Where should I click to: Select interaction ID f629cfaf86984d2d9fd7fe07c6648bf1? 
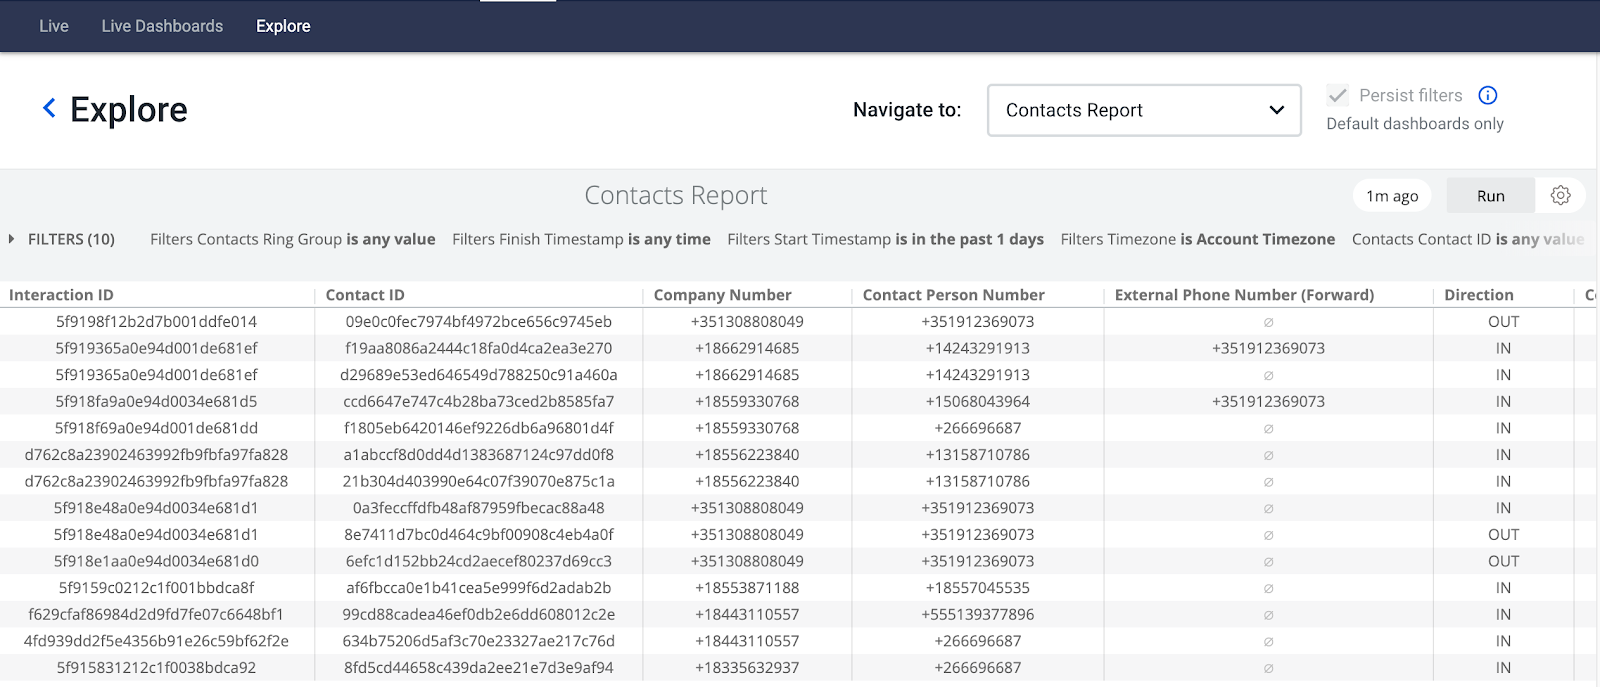pos(156,614)
